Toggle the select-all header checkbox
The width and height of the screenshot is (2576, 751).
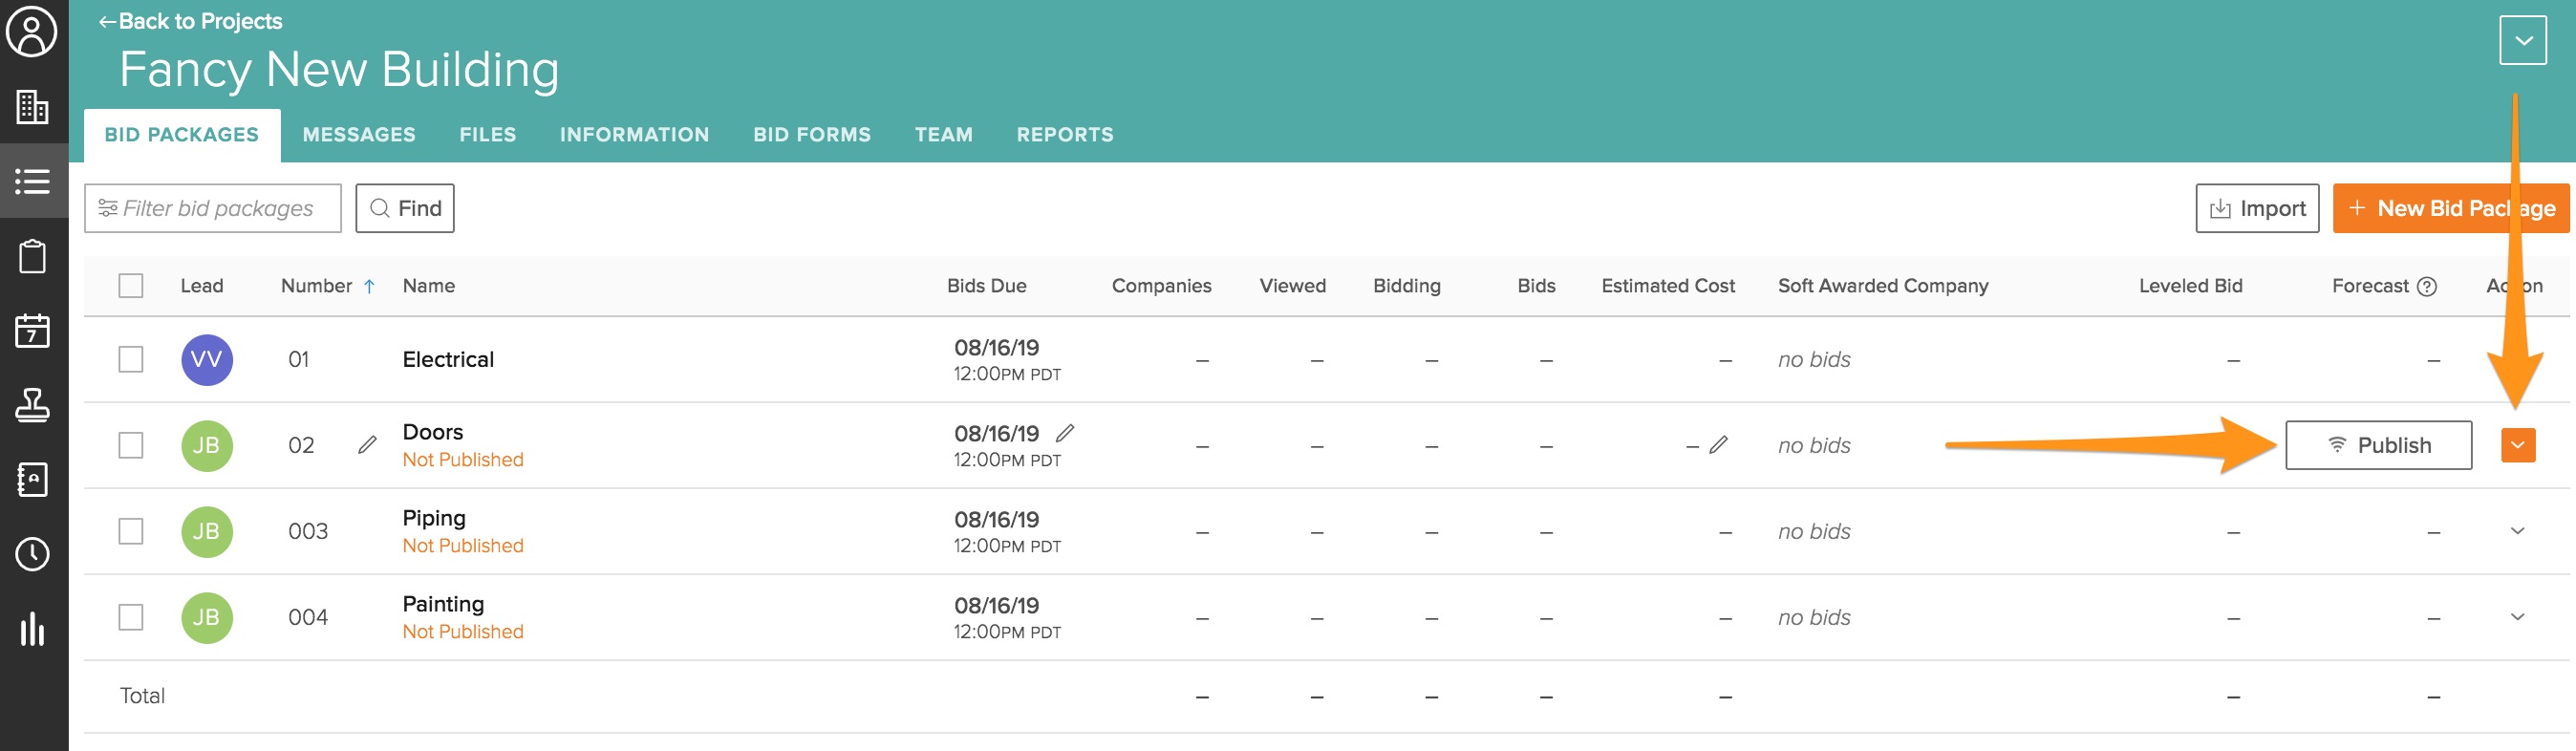click(131, 286)
